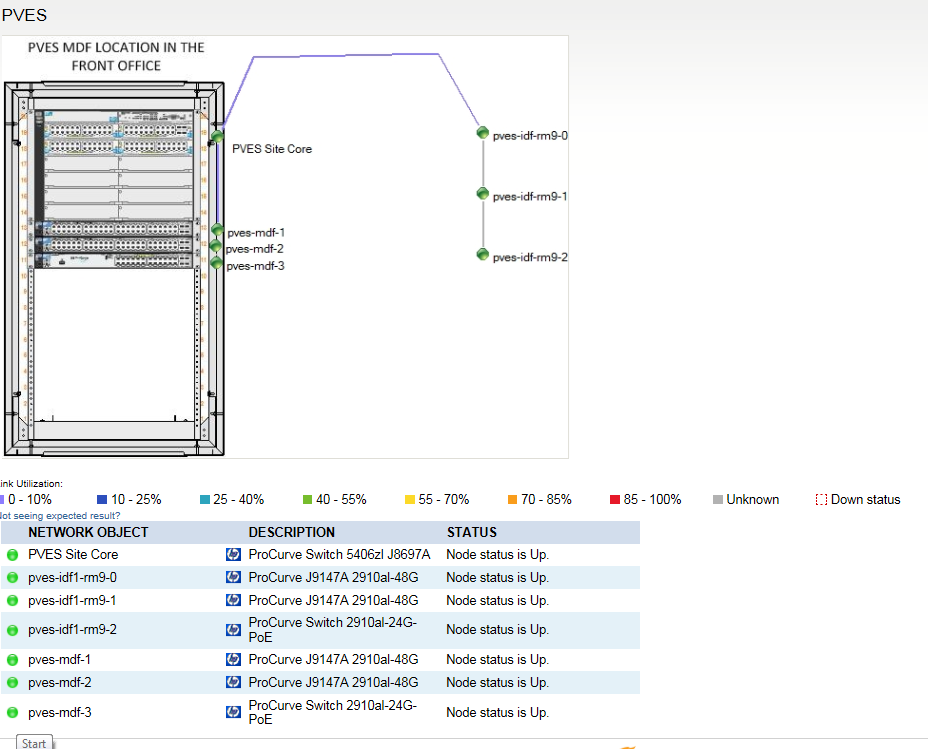Click the Start button at the bottom

coord(34,742)
